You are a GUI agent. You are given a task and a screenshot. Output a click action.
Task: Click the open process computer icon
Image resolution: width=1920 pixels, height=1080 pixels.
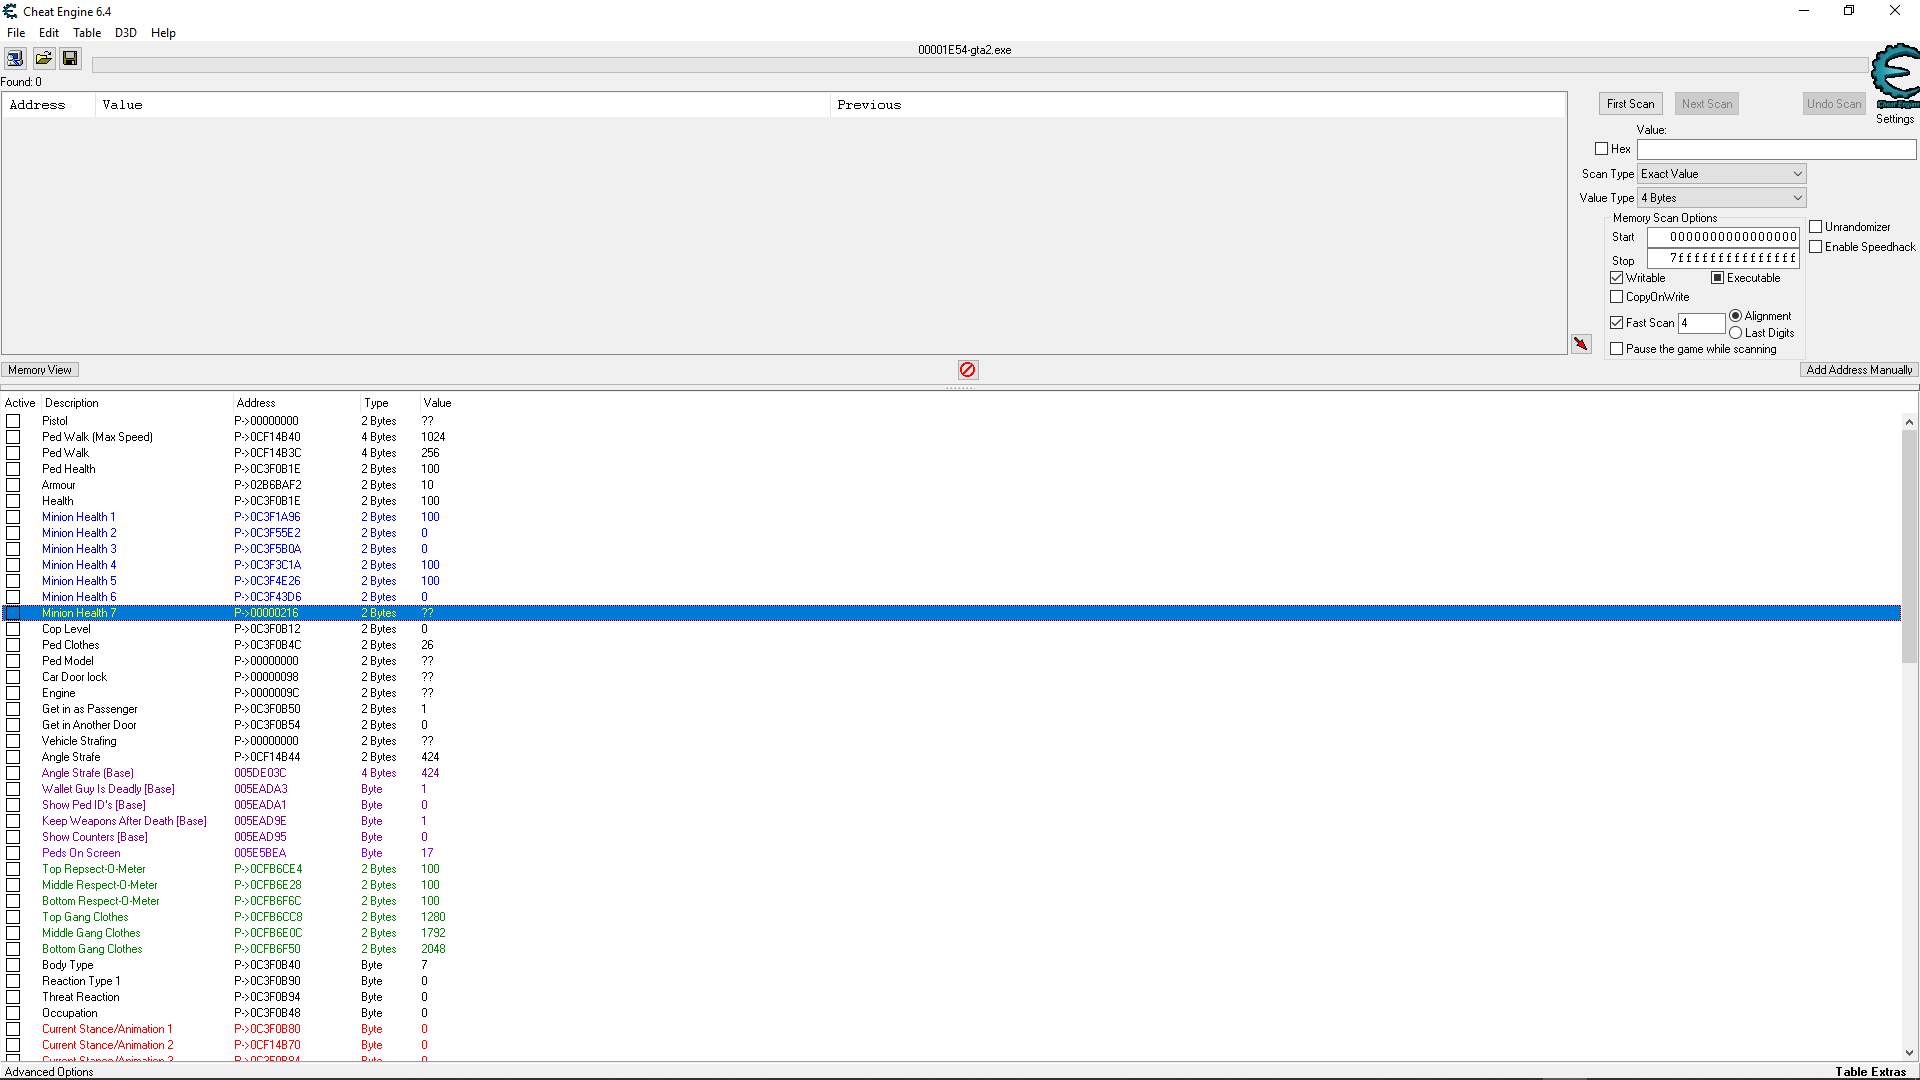click(15, 58)
